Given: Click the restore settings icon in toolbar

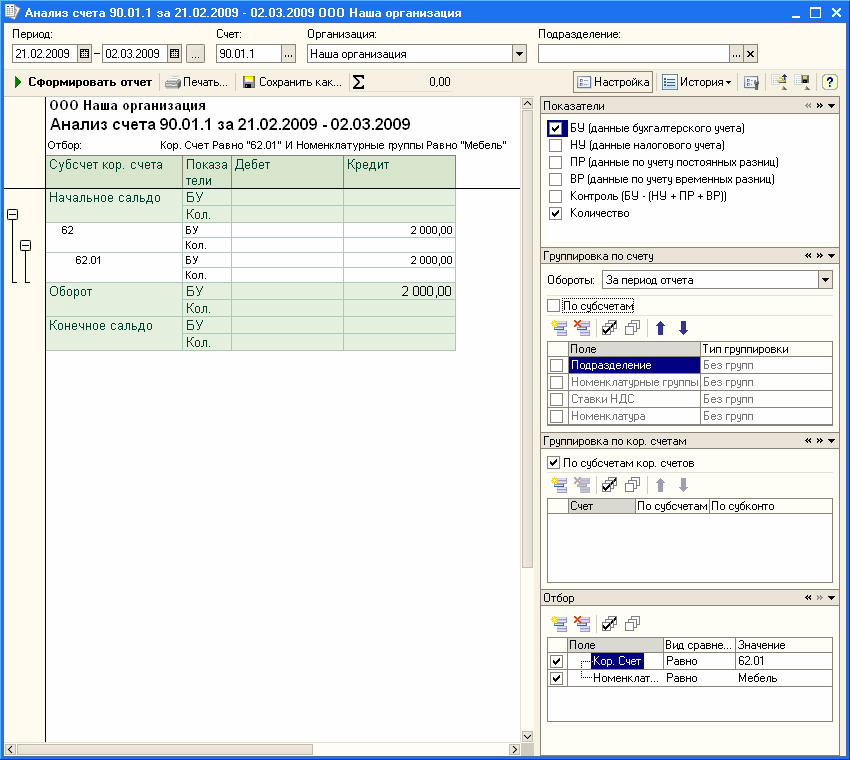Looking at the screenshot, I should (x=779, y=82).
